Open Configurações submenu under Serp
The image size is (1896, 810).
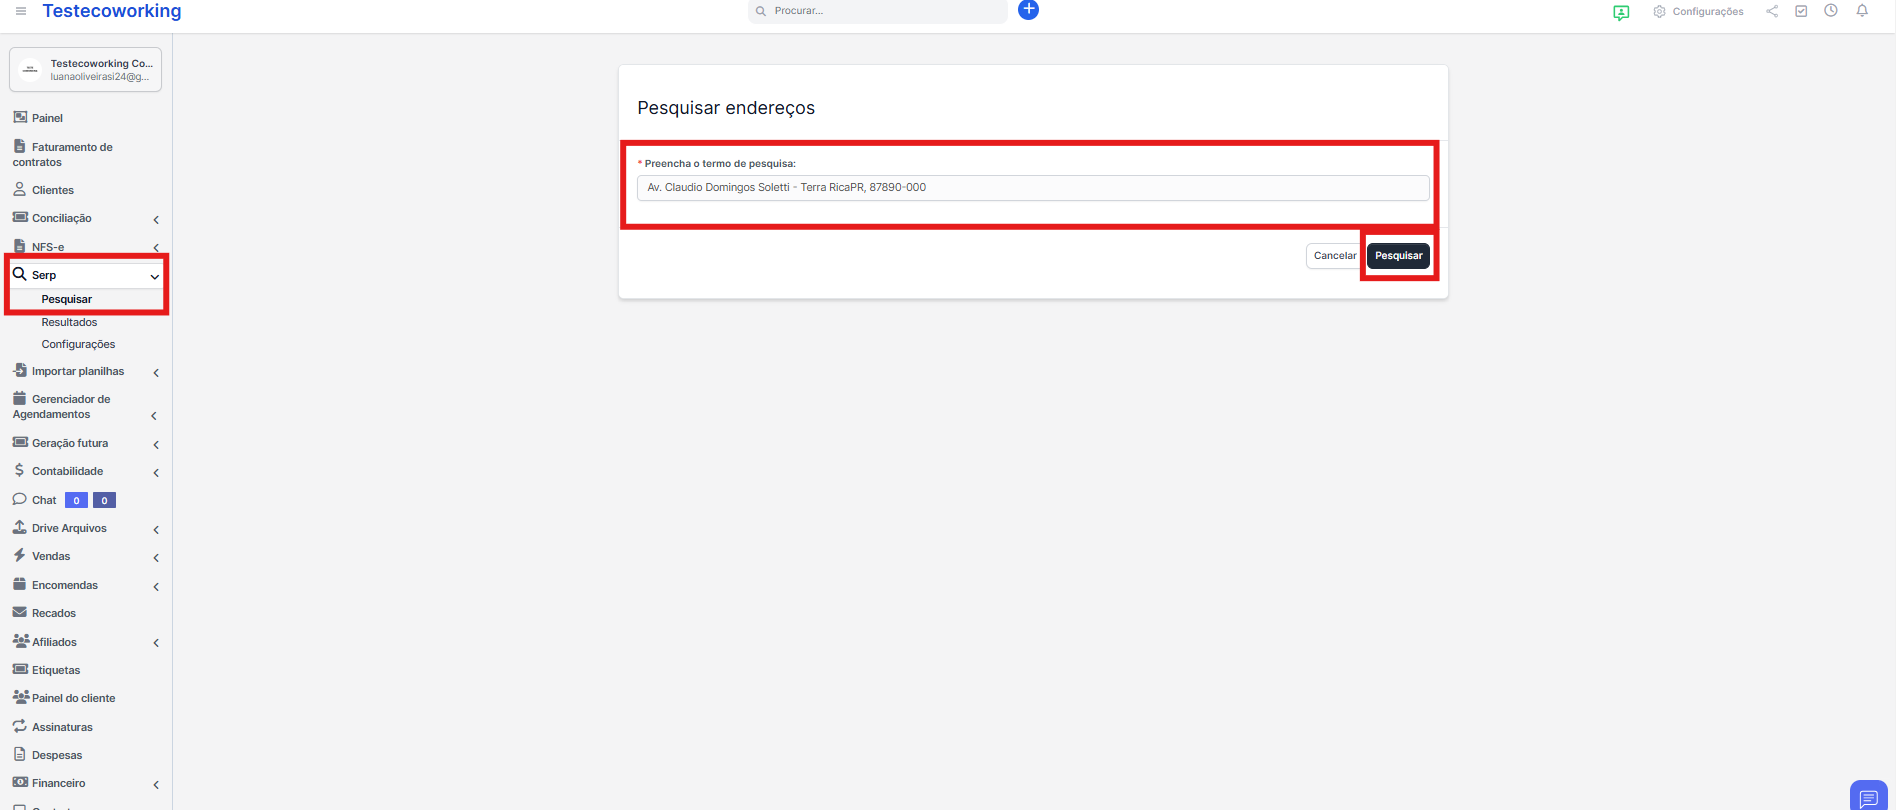coord(78,344)
